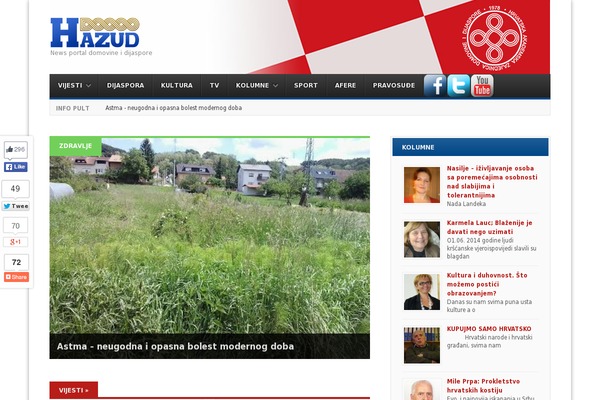The height and width of the screenshot is (400, 600).
Task: Open column KUPUJMO SAMO HRVATSKO
Action: [489, 329]
